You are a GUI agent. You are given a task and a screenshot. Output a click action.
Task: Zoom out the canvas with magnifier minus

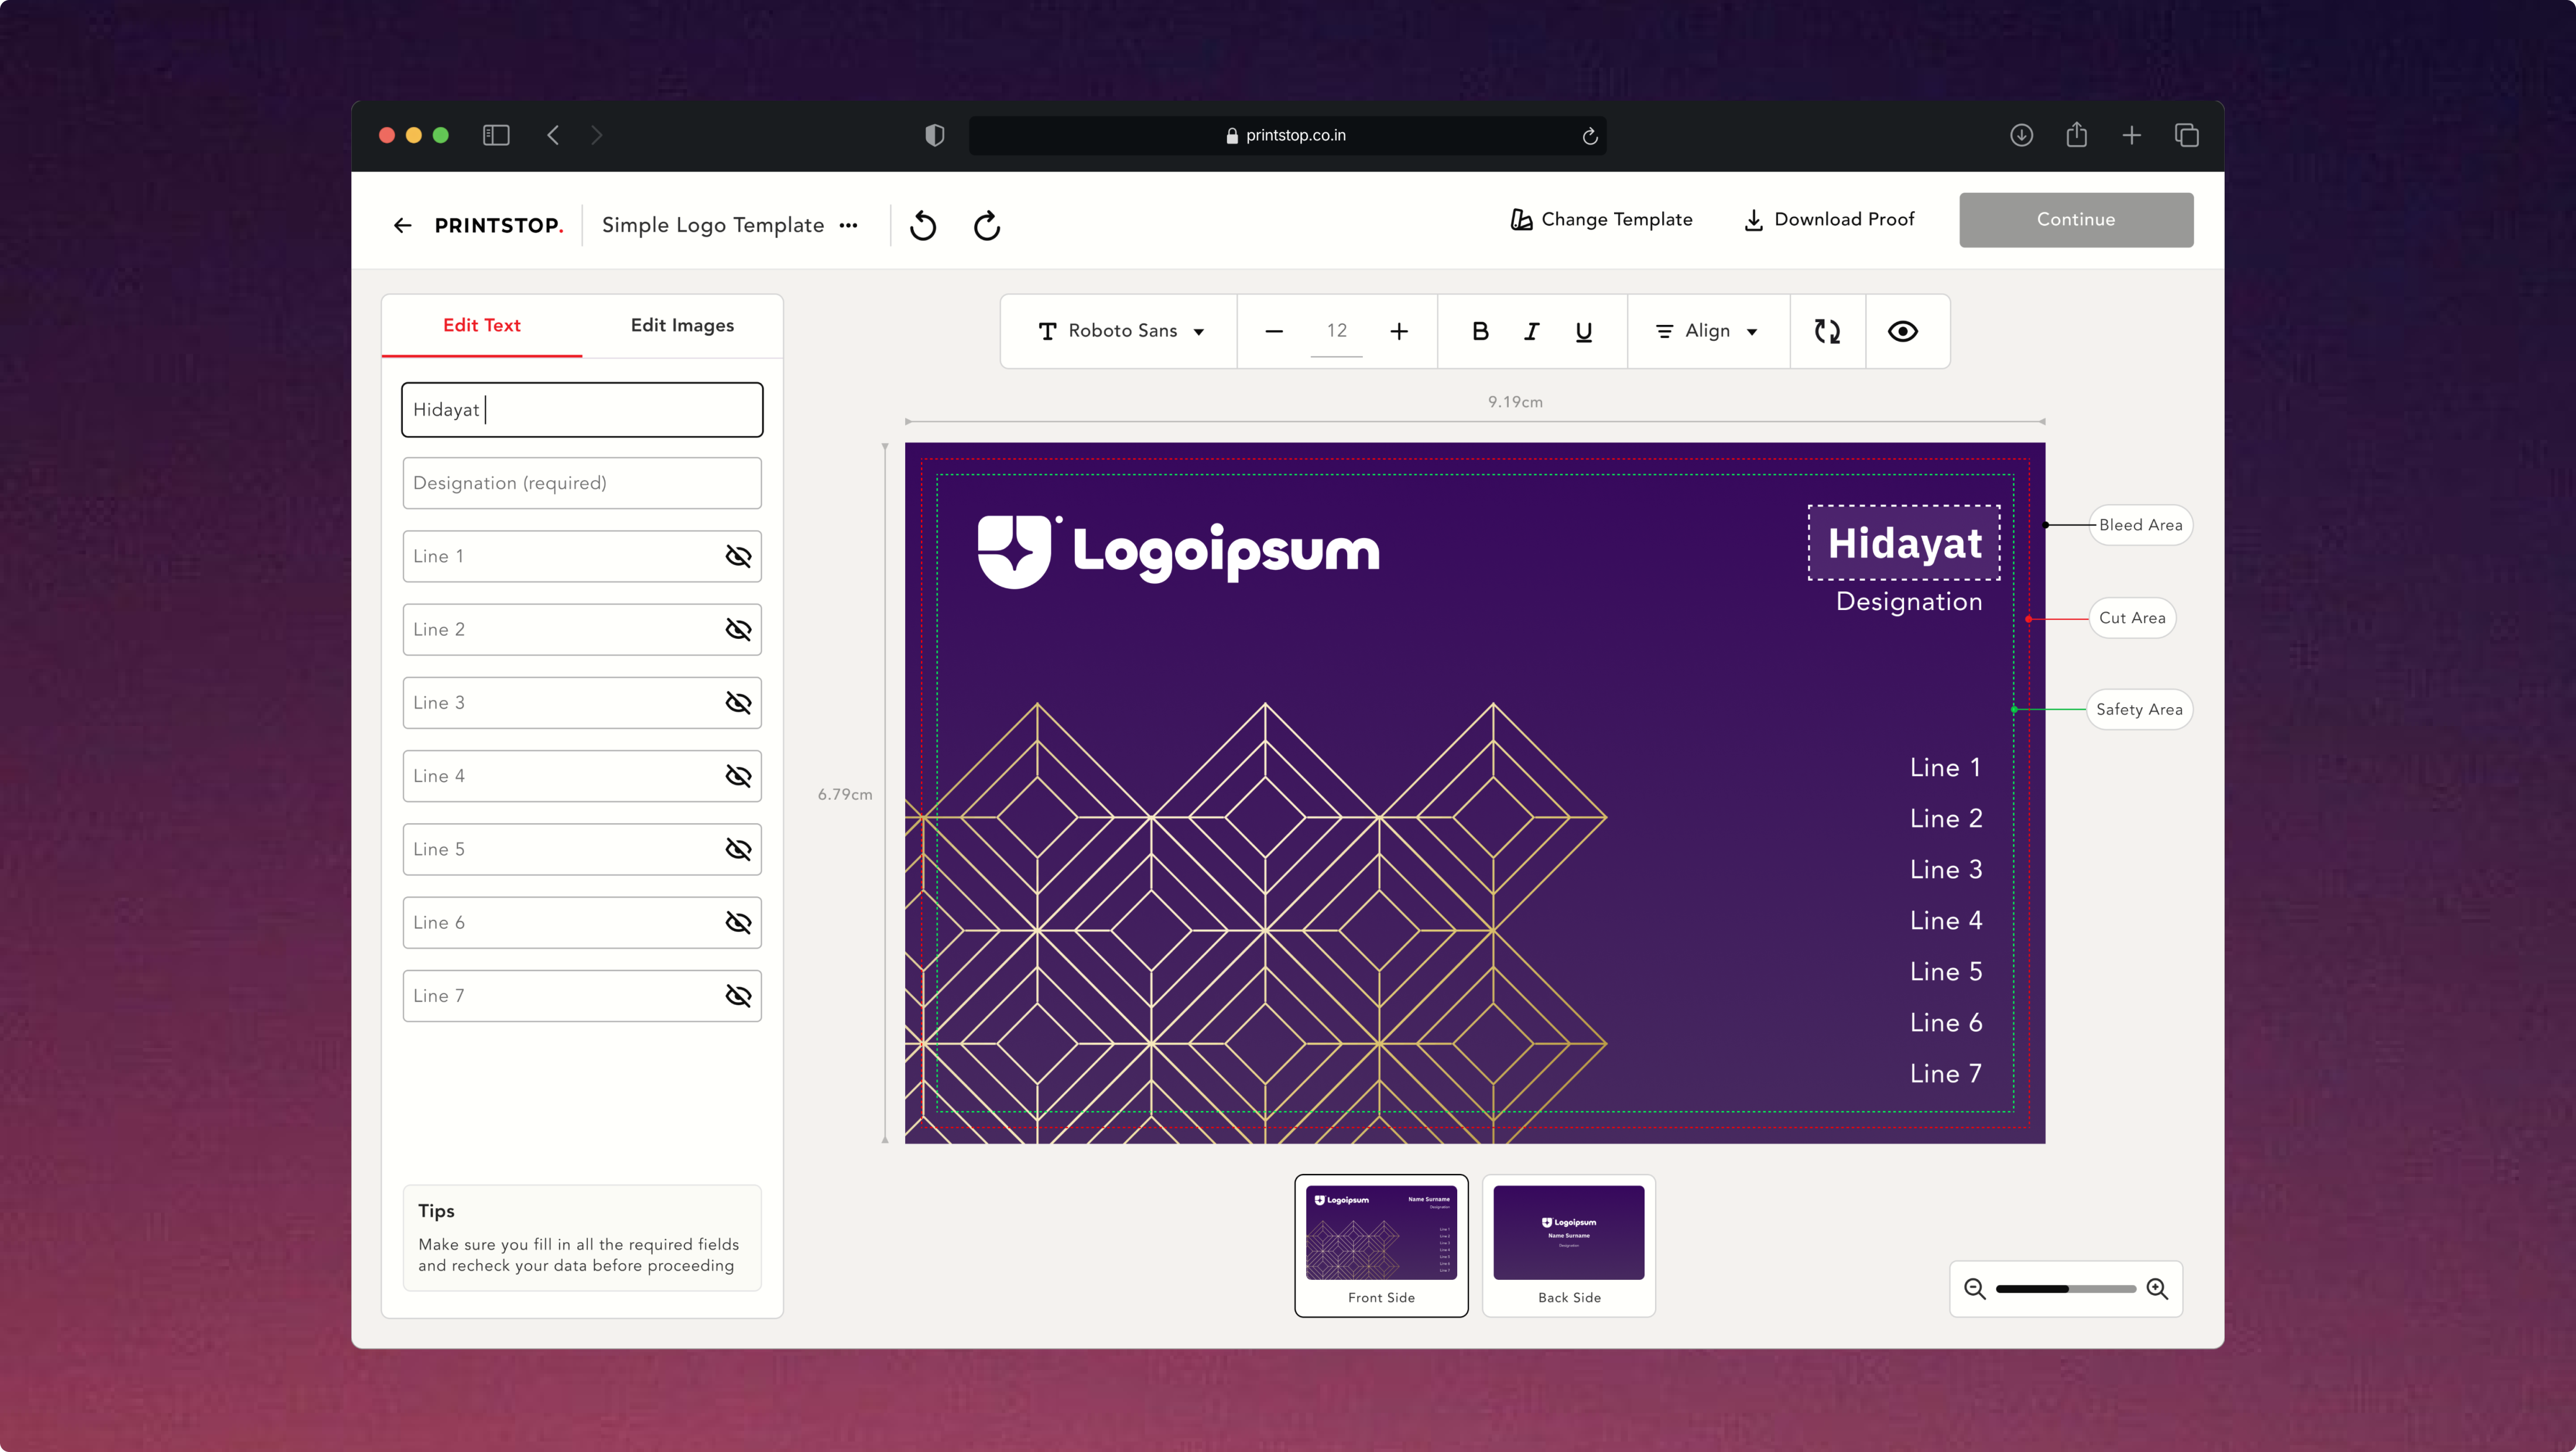click(1975, 1289)
